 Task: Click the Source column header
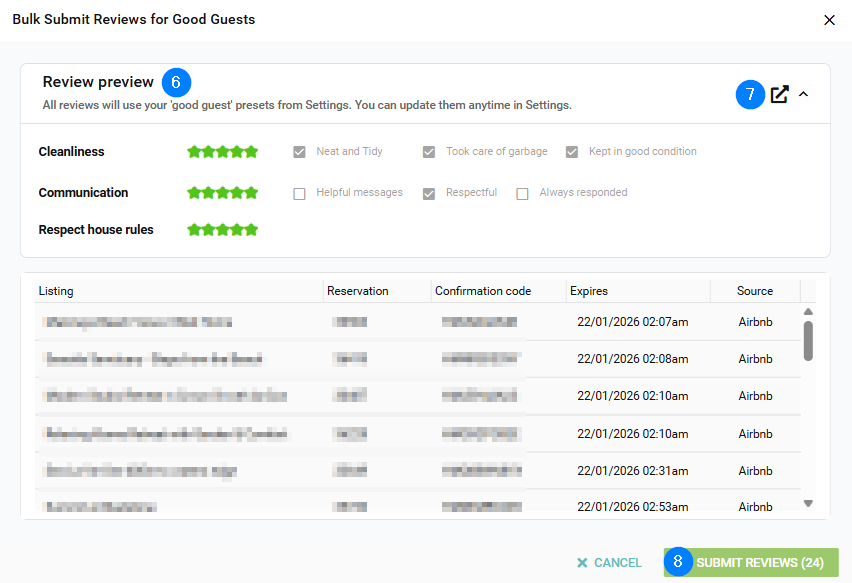[755, 291]
